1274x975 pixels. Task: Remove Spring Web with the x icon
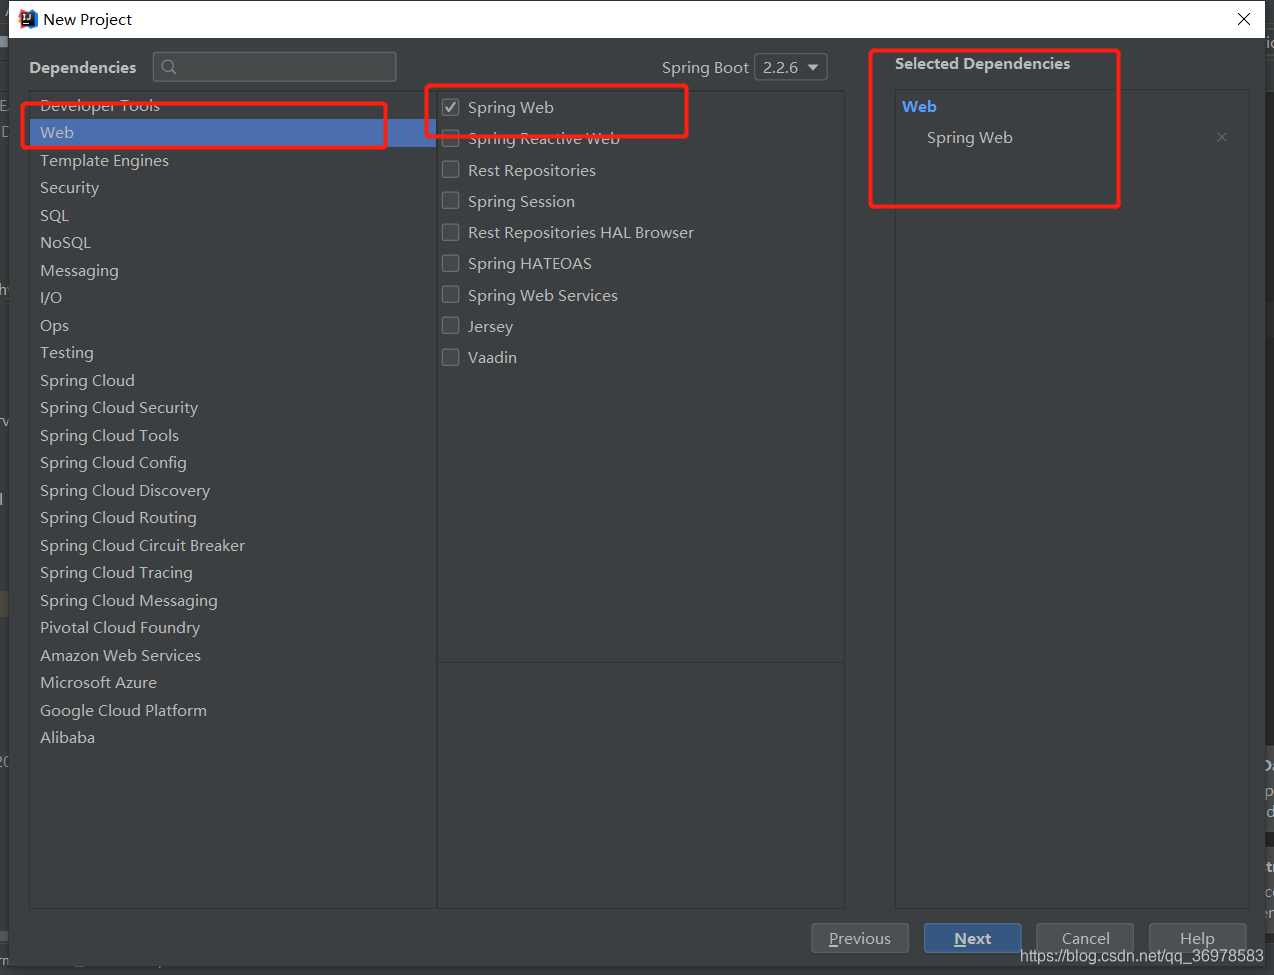pos(1222,137)
